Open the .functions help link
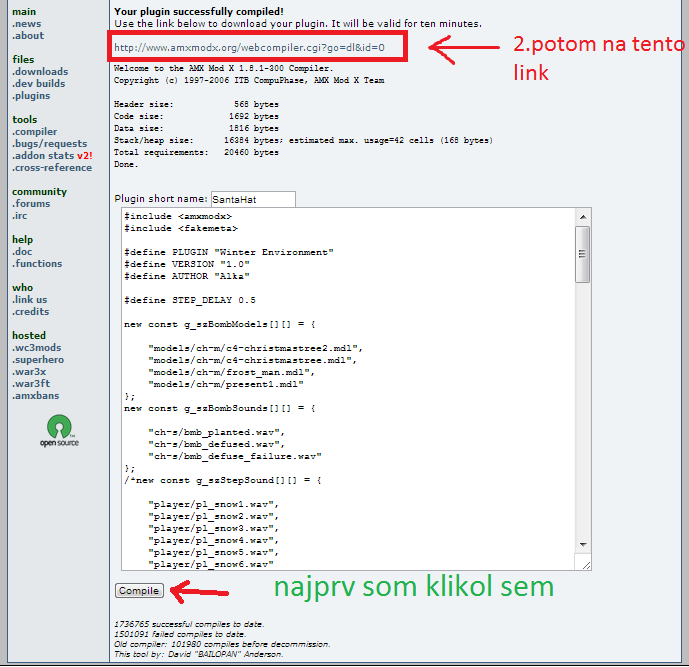Viewport: 689px width, 667px height. point(37,264)
